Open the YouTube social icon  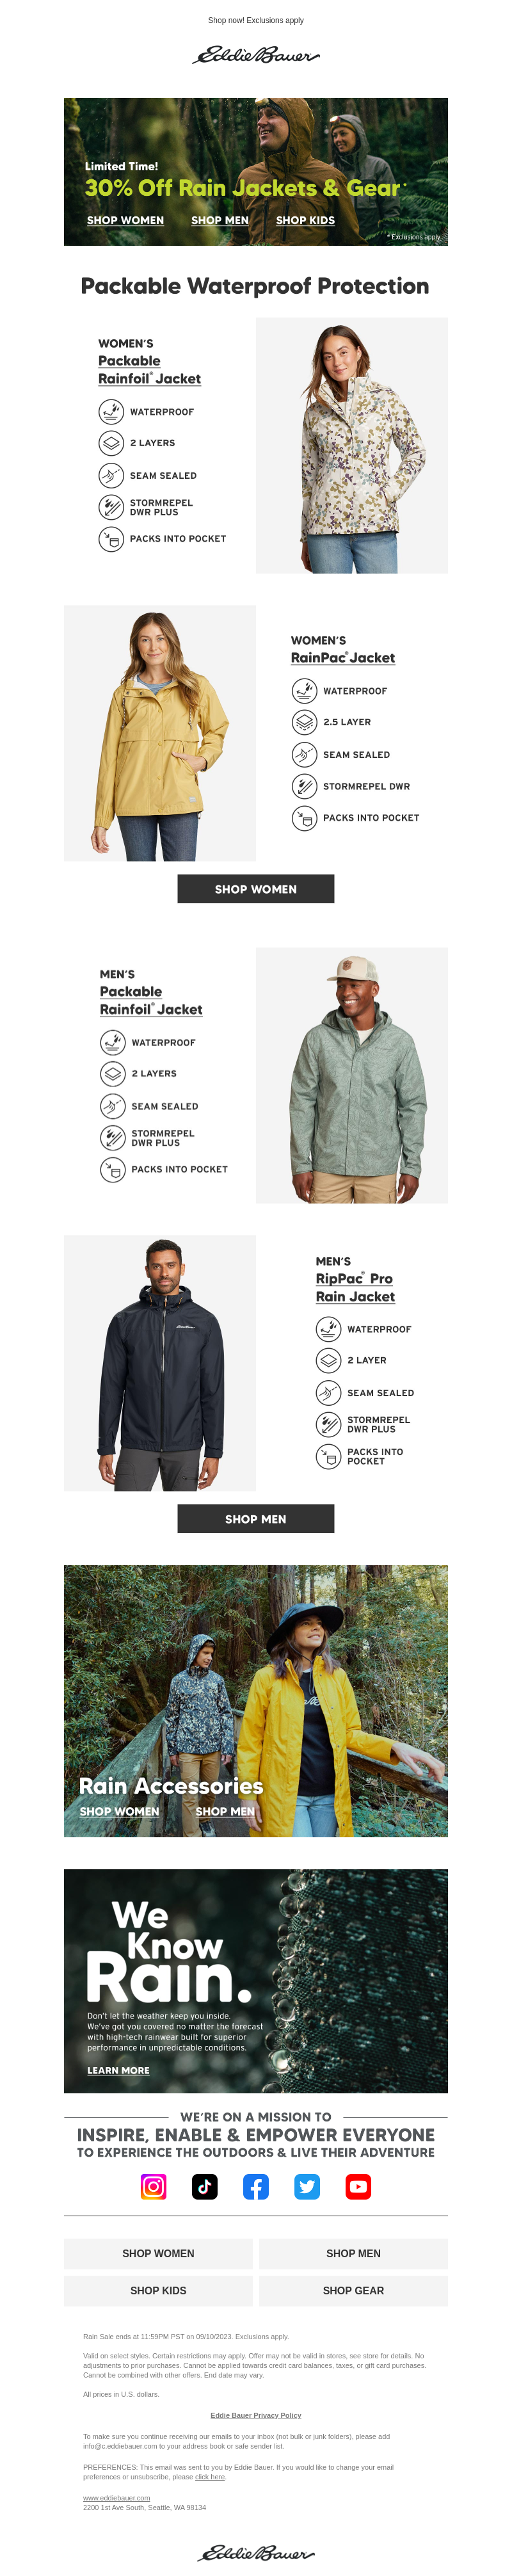tap(358, 2187)
